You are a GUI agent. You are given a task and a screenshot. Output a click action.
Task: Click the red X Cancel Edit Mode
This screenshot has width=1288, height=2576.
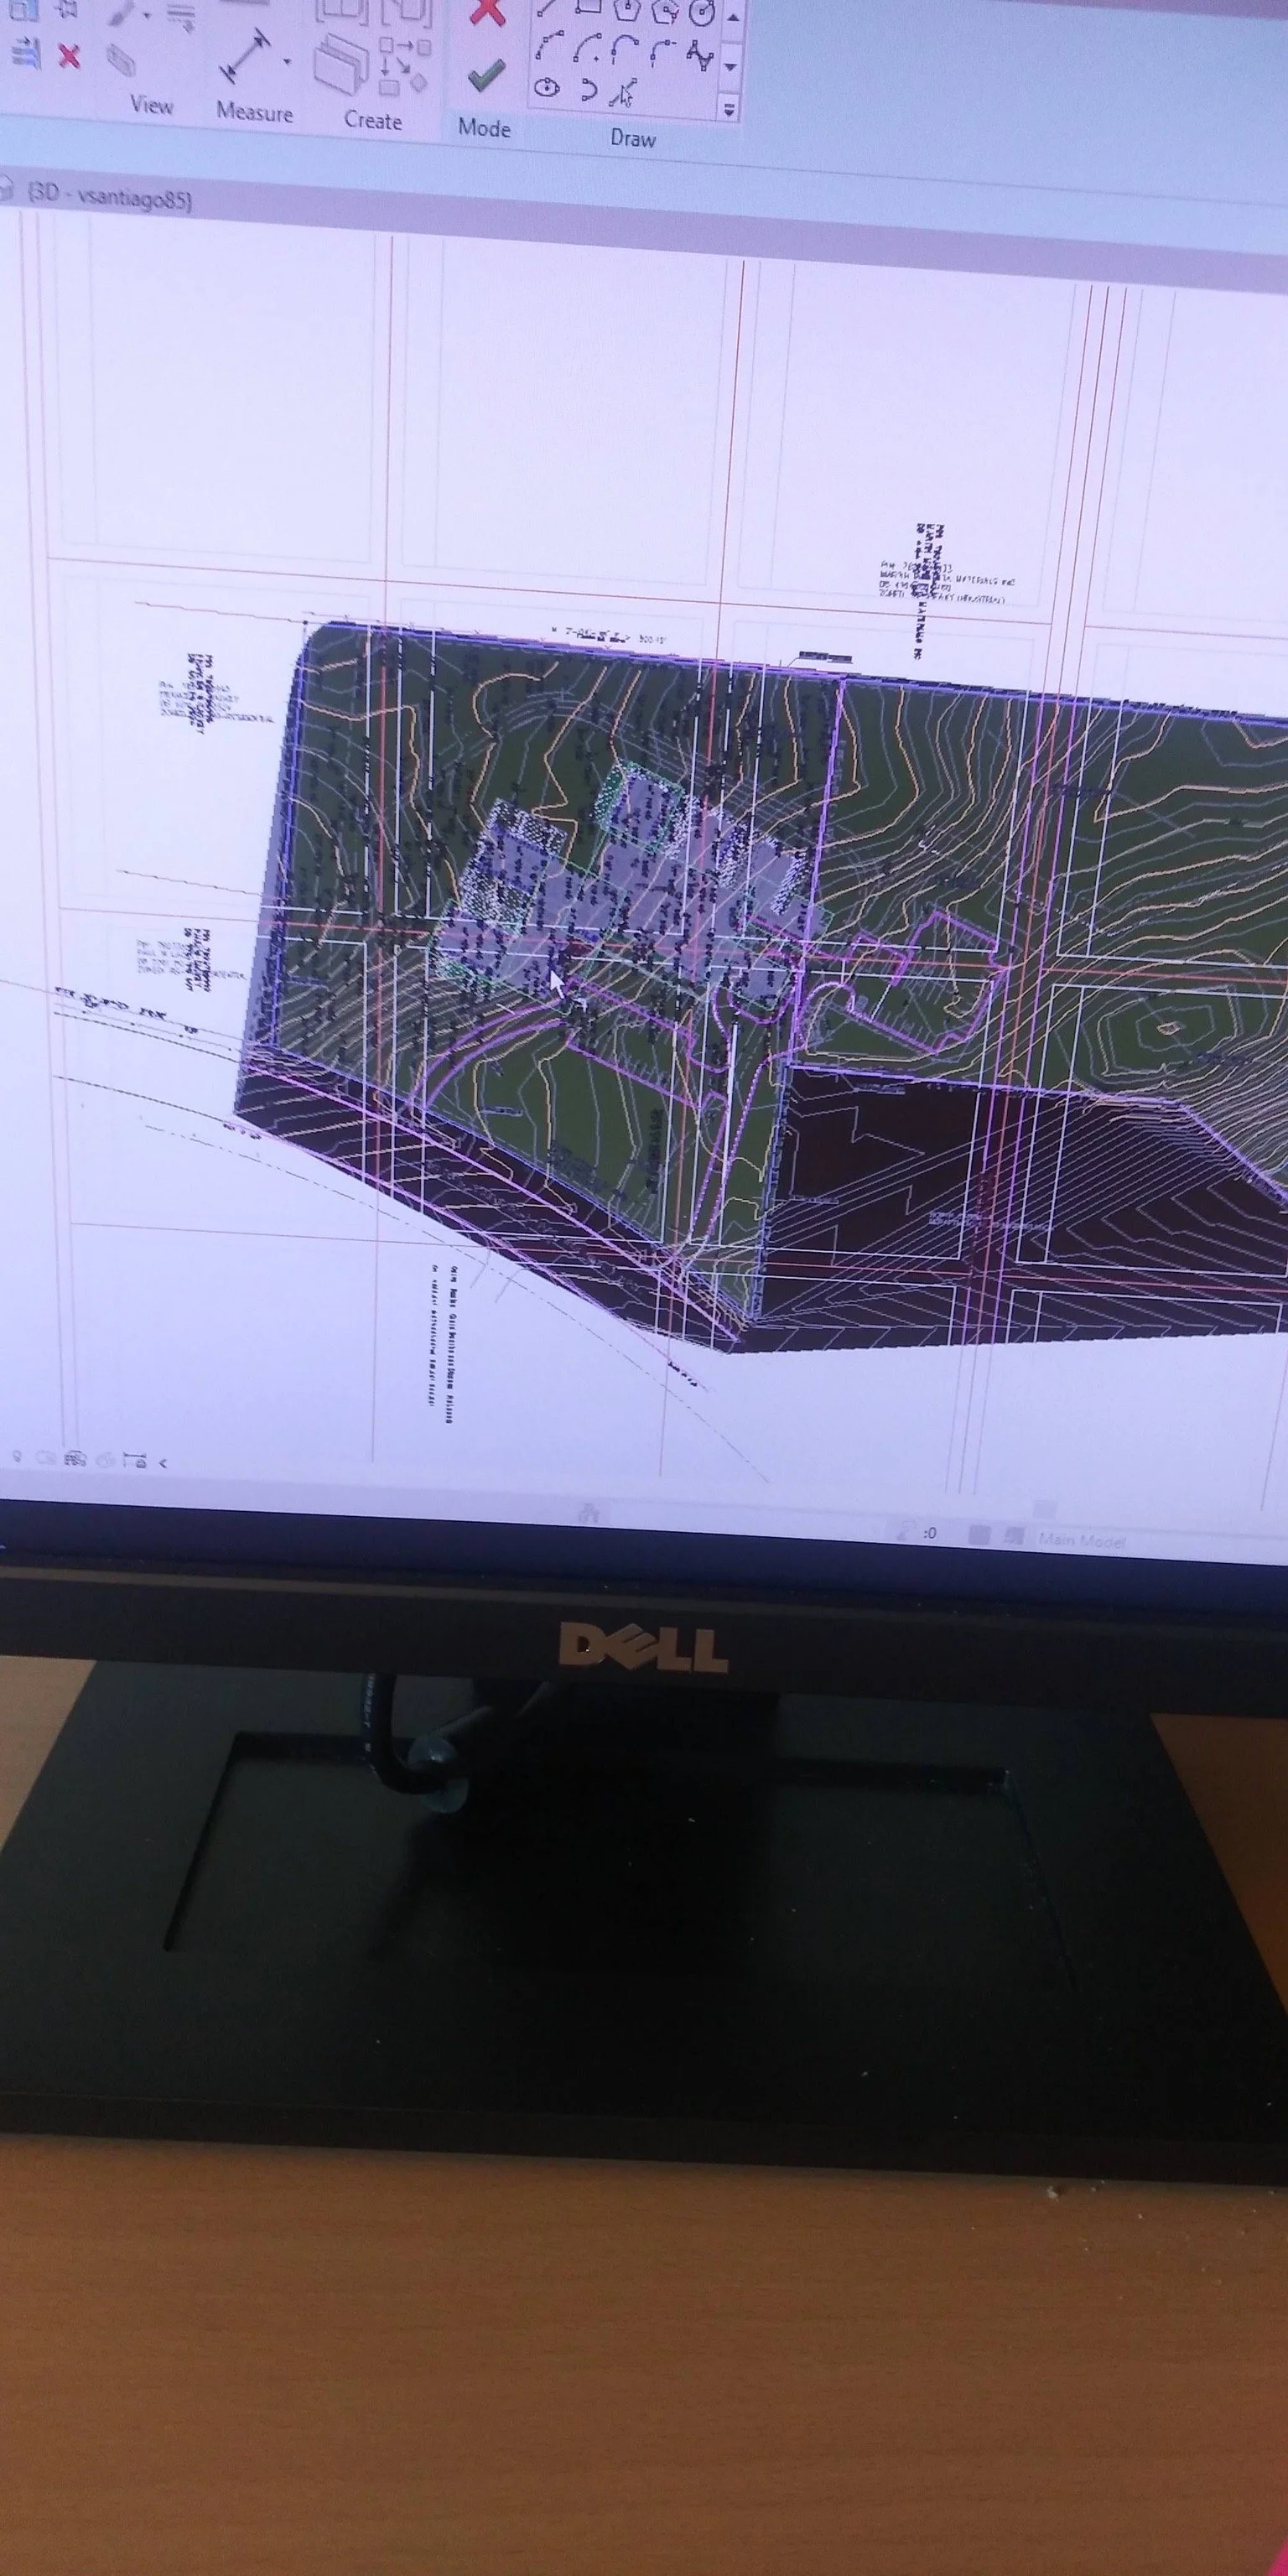point(487,11)
